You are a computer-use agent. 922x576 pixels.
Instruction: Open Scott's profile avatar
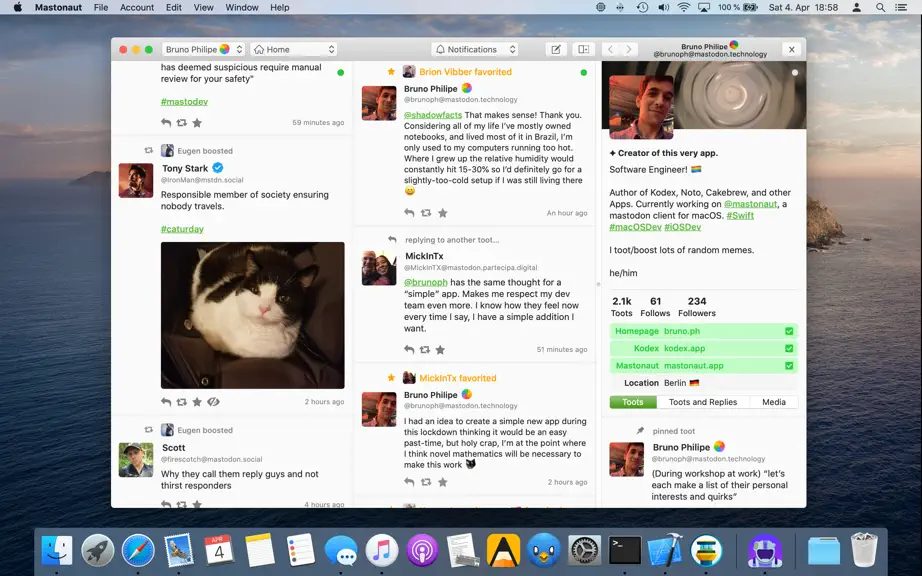(136, 460)
